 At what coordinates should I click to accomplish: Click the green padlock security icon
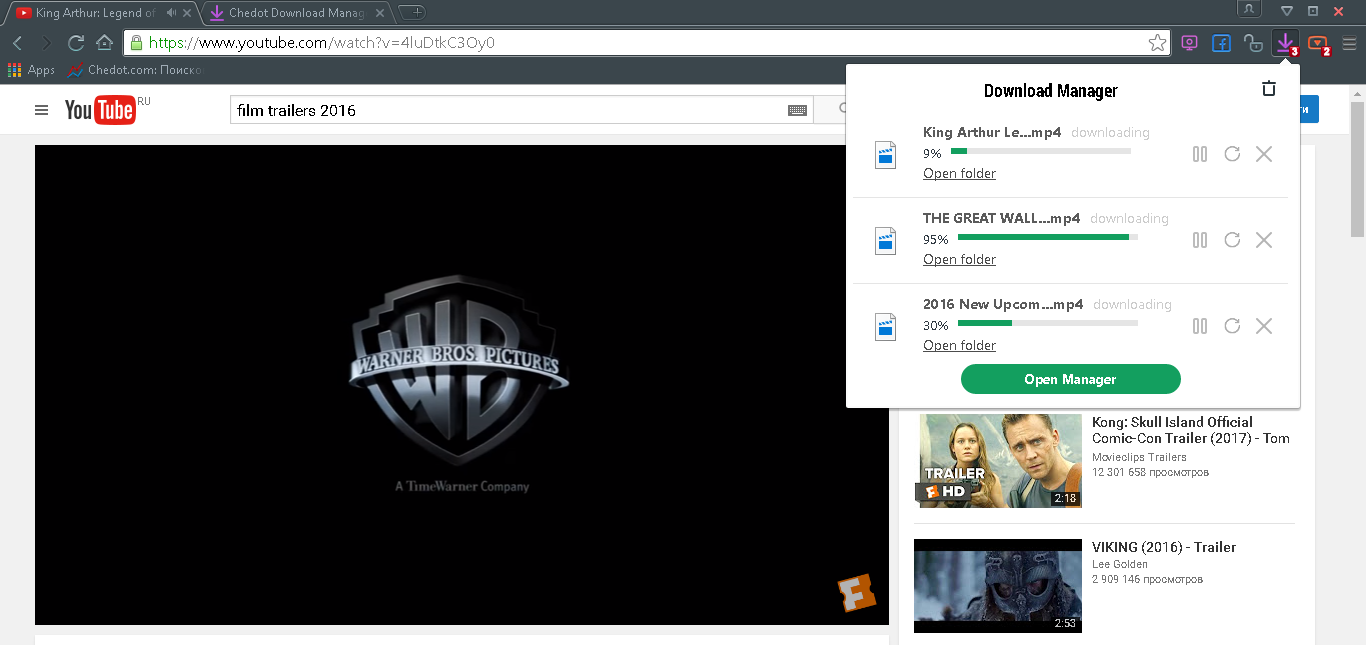tap(136, 43)
